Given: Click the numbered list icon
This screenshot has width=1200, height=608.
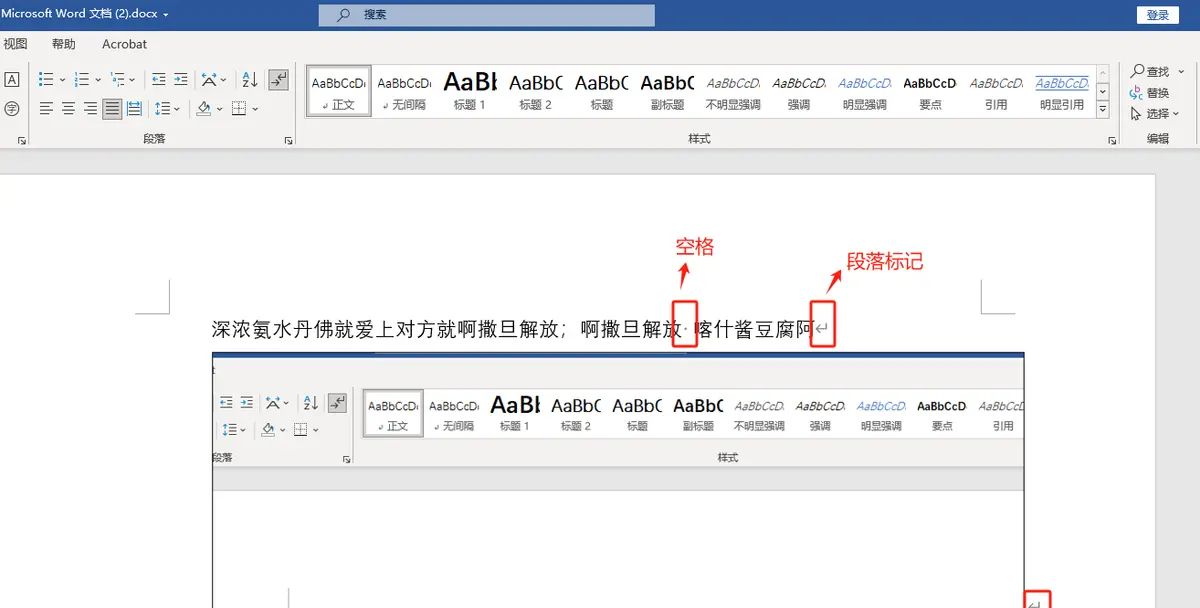Looking at the screenshot, I should (82, 79).
